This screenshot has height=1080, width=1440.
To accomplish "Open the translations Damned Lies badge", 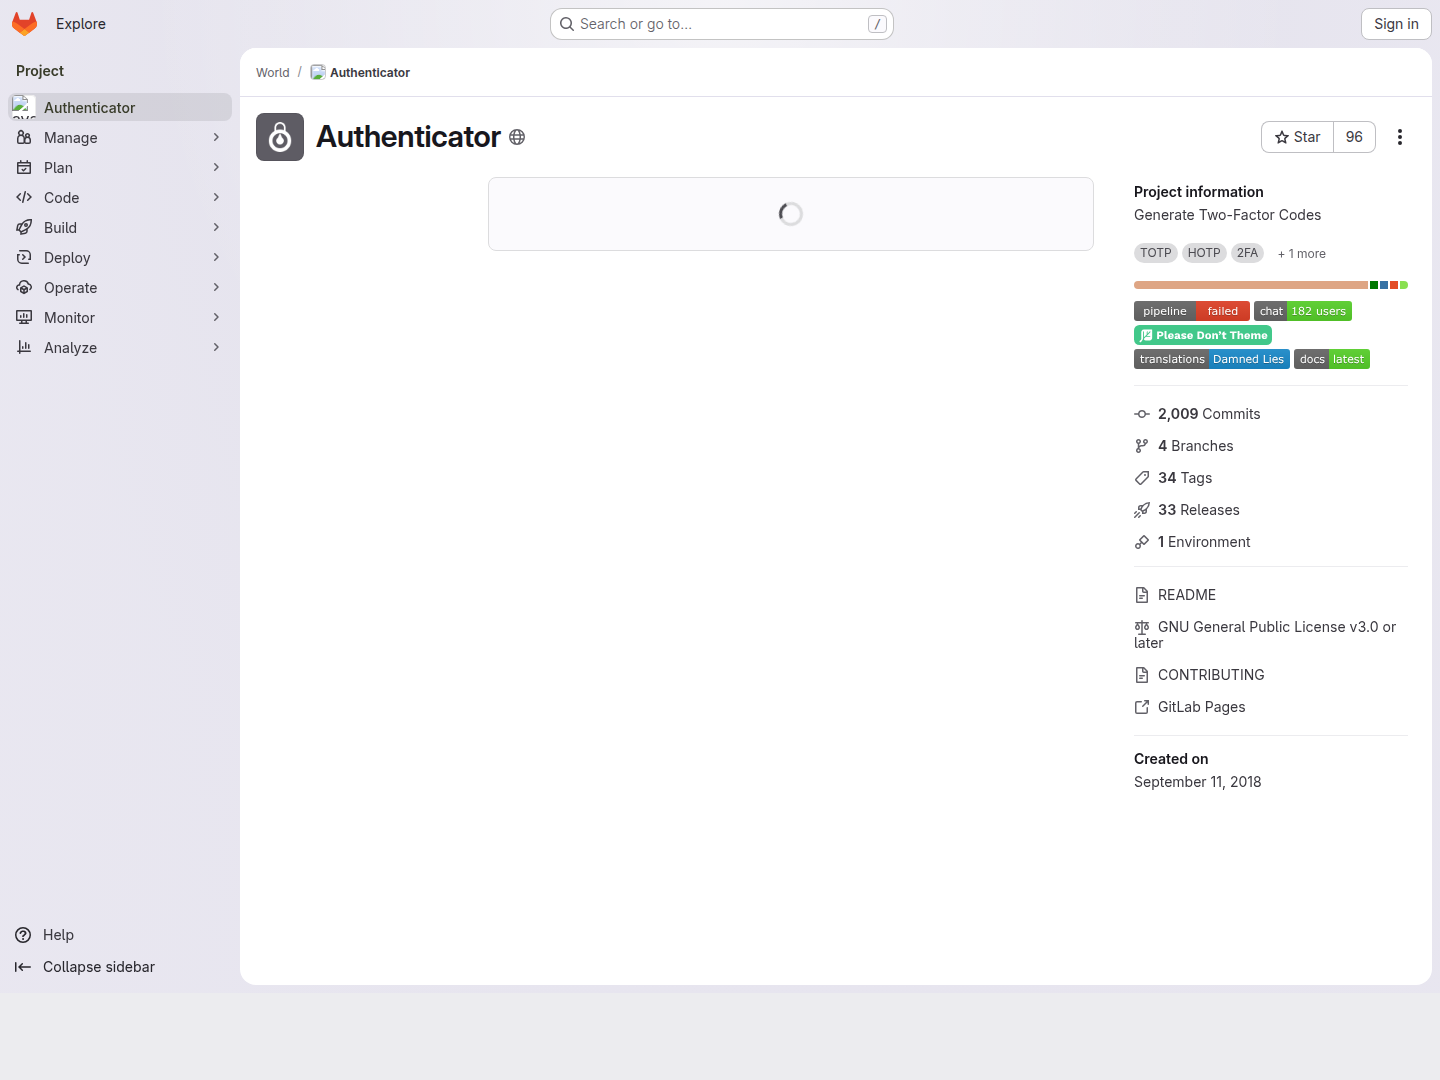I will pyautogui.click(x=1212, y=359).
